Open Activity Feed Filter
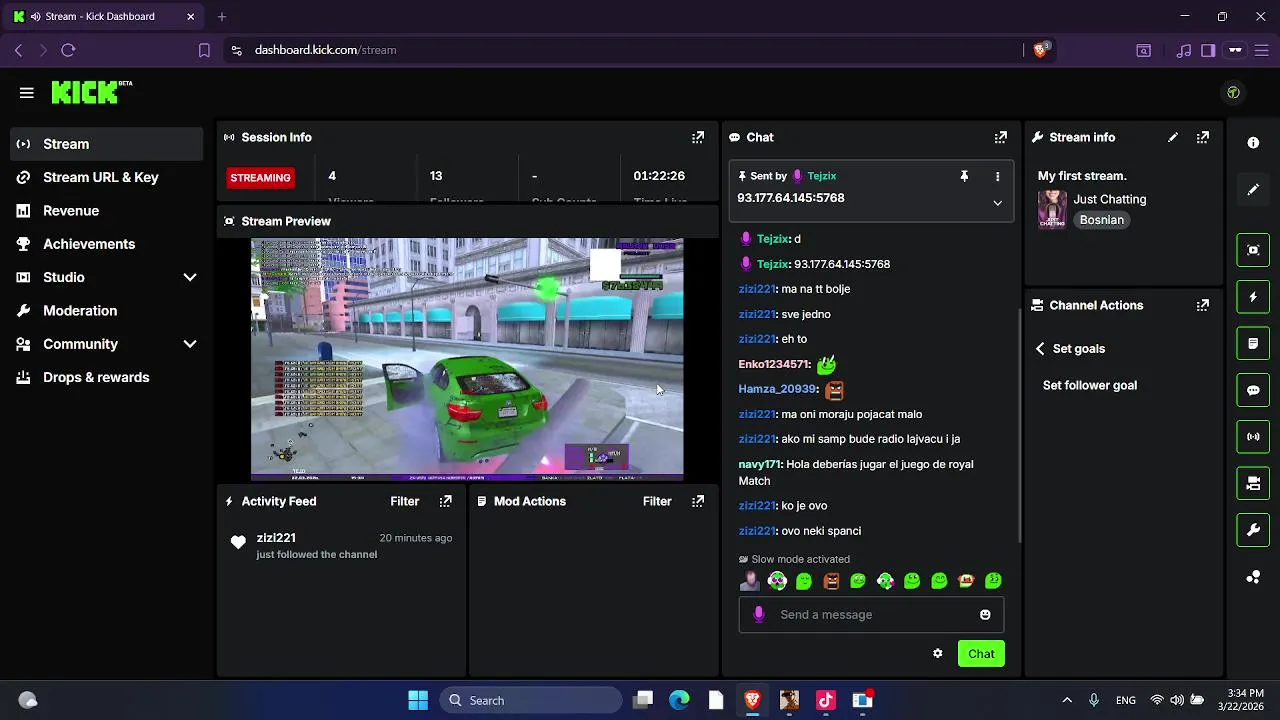 [x=404, y=501]
